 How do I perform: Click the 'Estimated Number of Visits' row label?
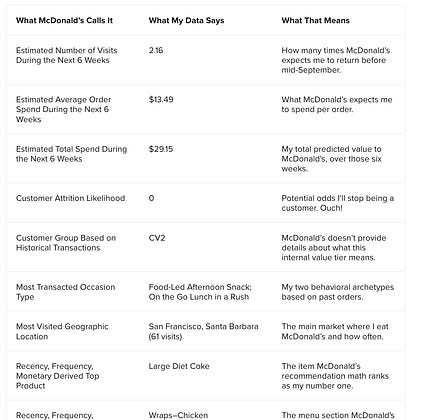pos(67,55)
